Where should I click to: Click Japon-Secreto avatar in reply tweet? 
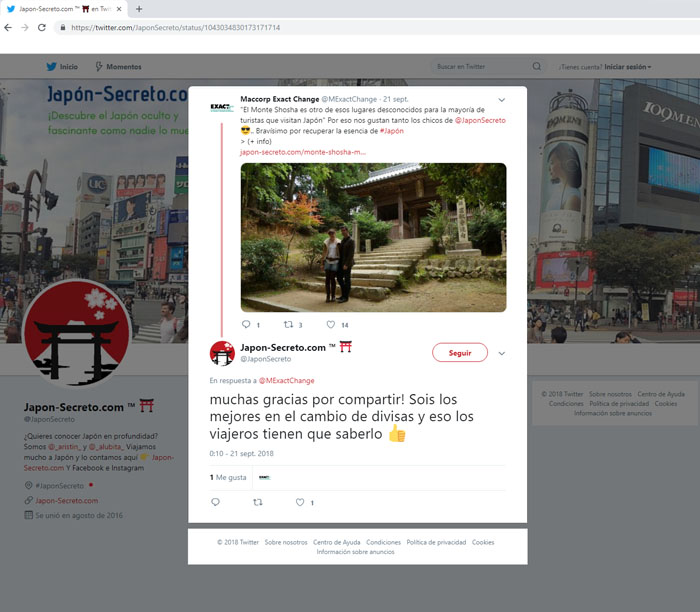(x=222, y=353)
